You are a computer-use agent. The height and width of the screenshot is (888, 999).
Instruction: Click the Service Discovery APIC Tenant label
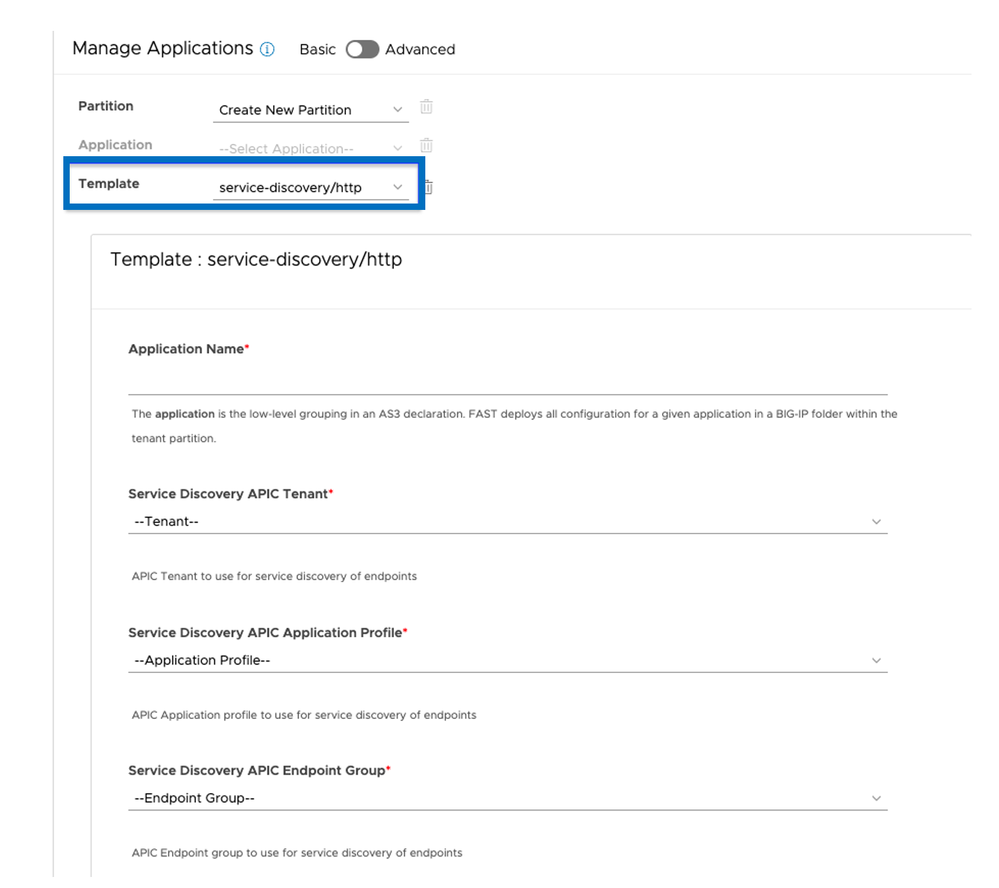click(228, 494)
